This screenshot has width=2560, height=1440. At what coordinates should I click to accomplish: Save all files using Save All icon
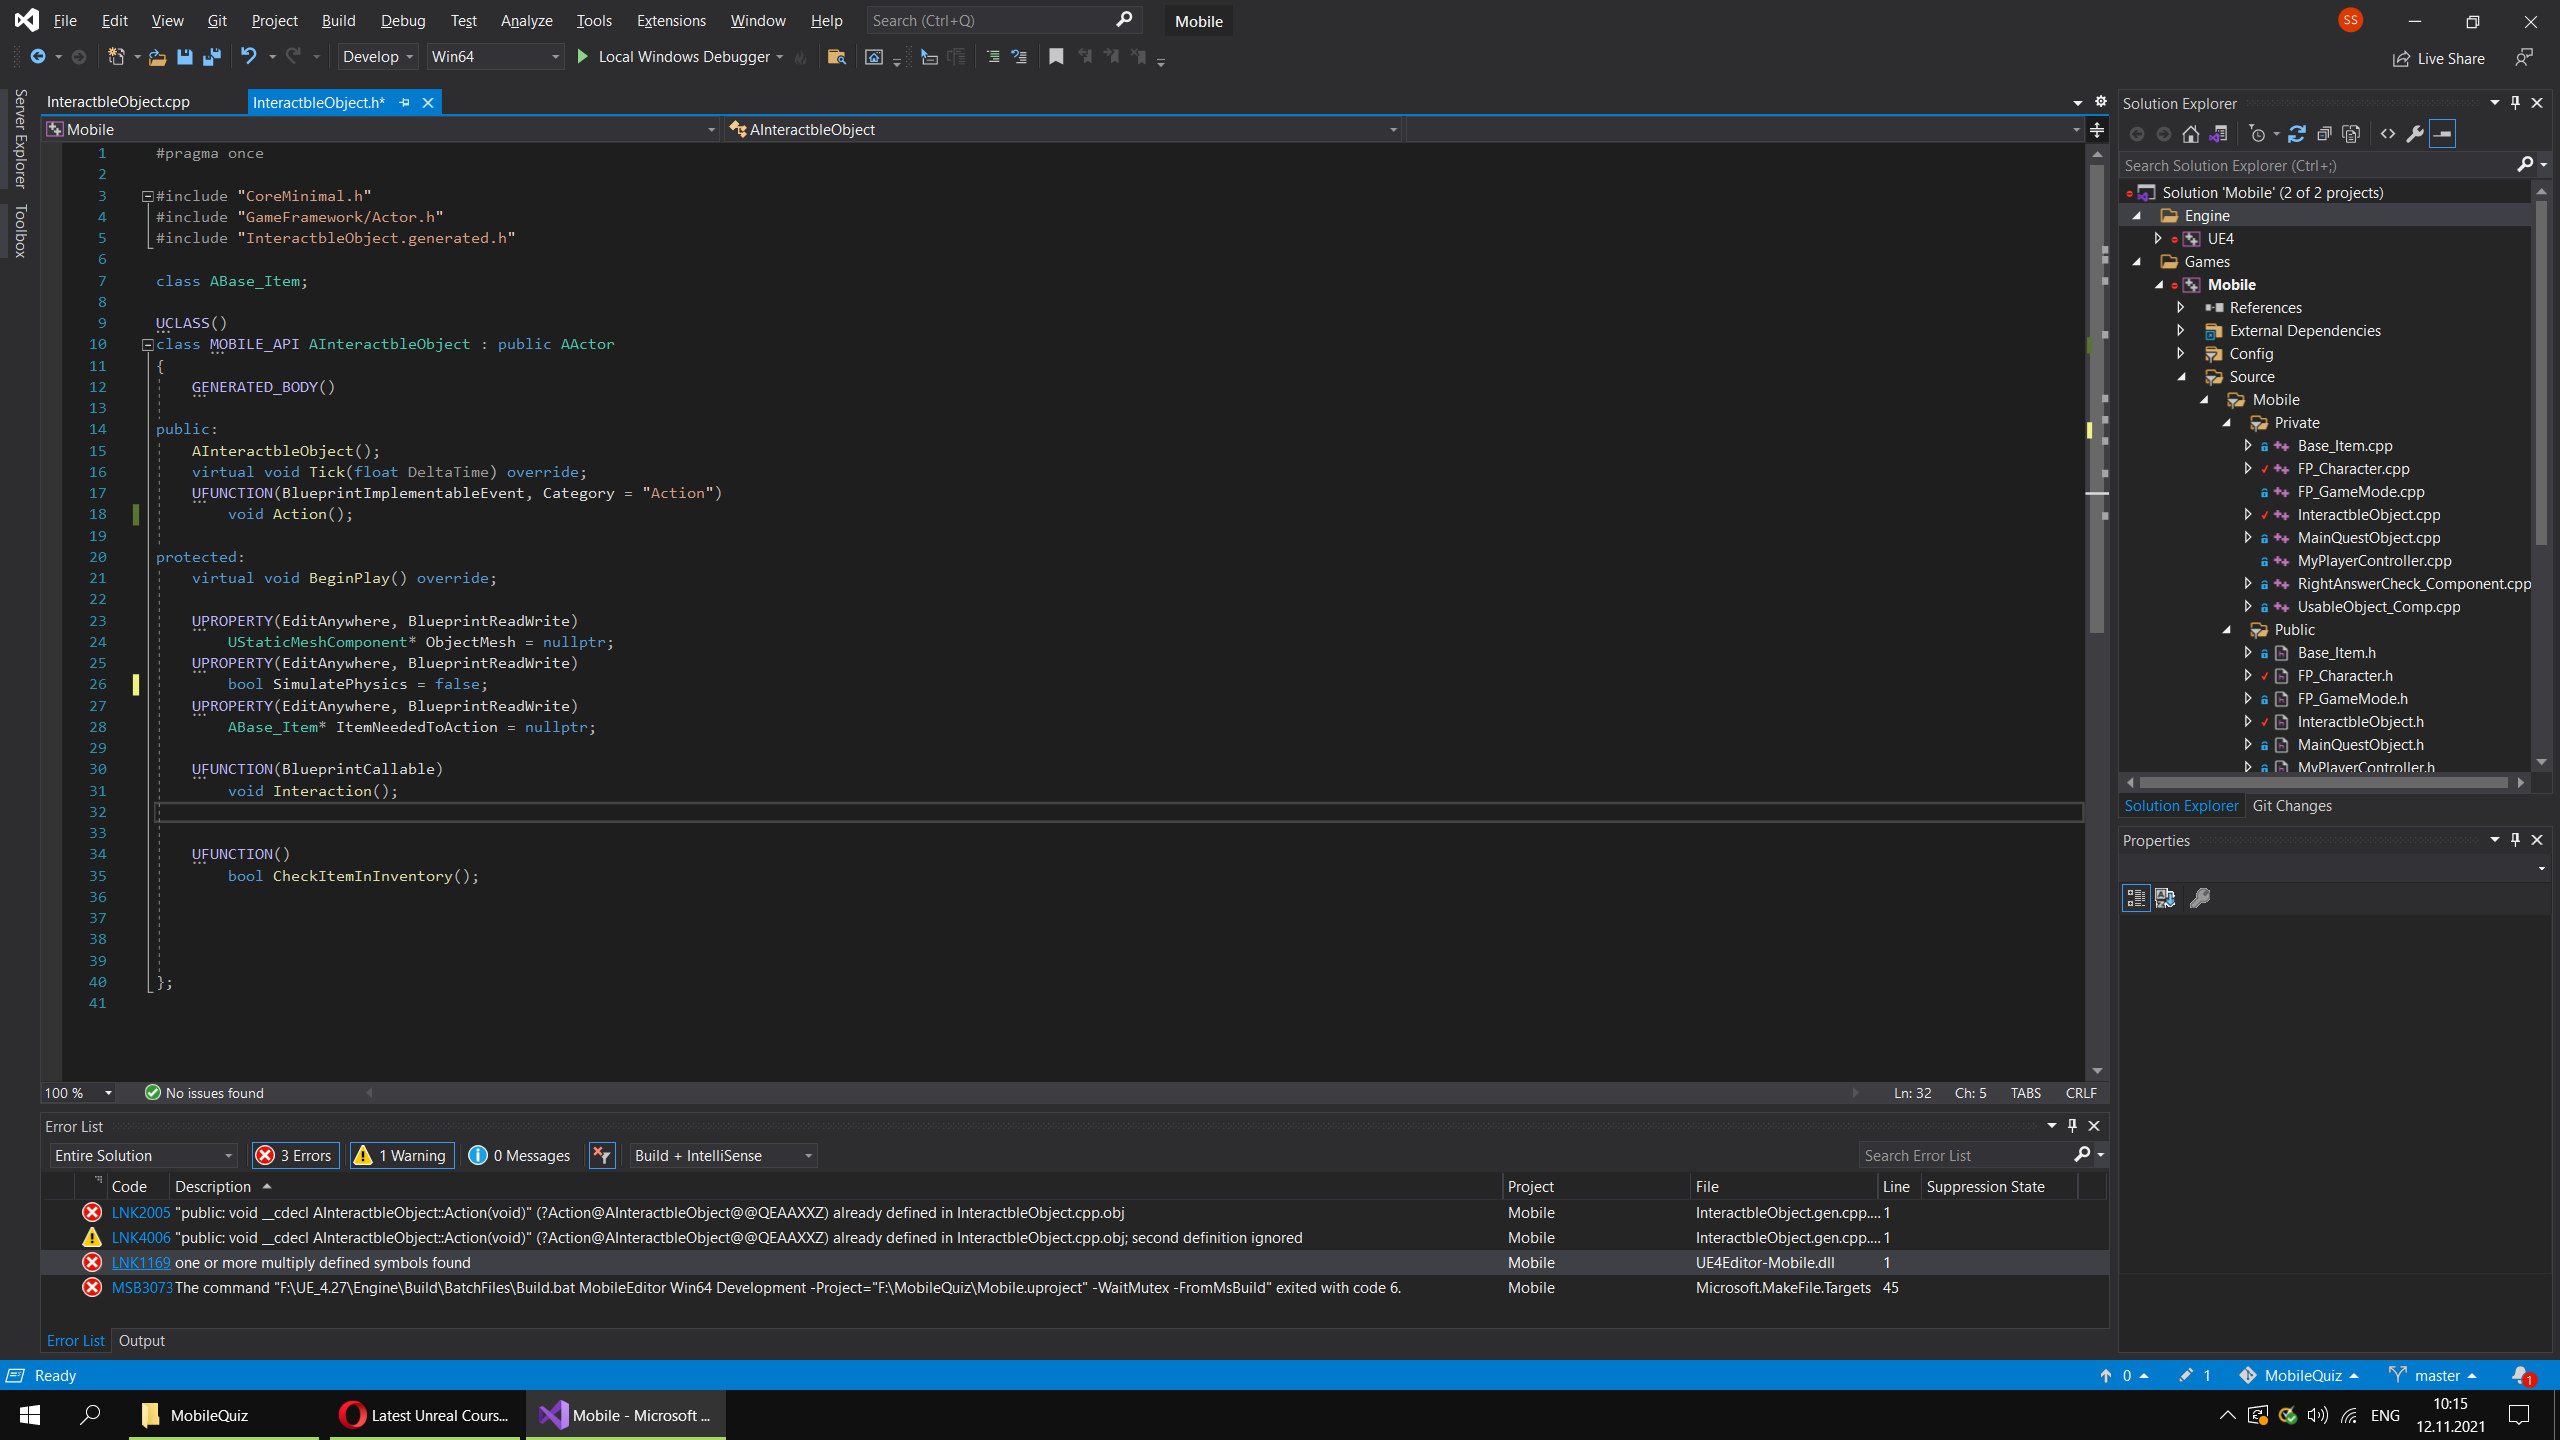[x=211, y=57]
